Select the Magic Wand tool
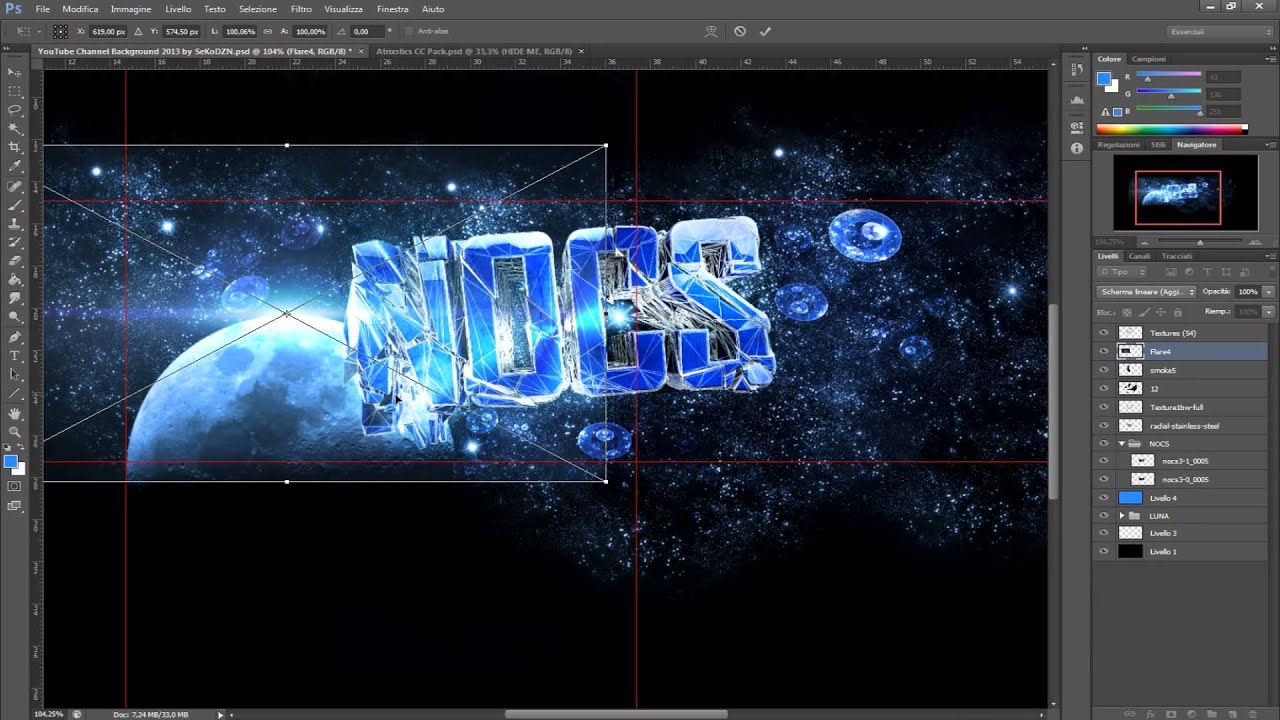1280x720 pixels. coord(15,128)
